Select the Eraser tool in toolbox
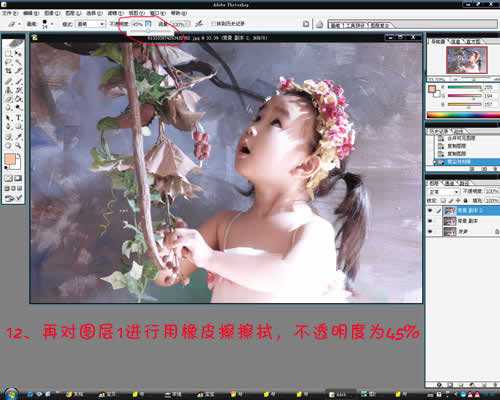This screenshot has width=500, height=400. 9,99
